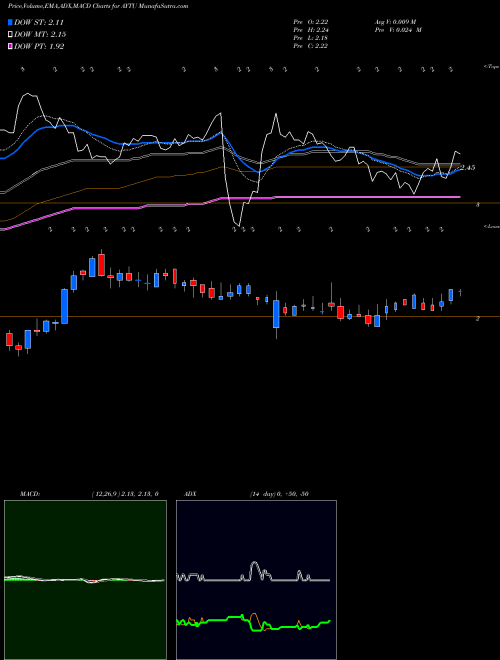Click the '3' price axis label
Viewport: 500px width, 660px height.
478,205
